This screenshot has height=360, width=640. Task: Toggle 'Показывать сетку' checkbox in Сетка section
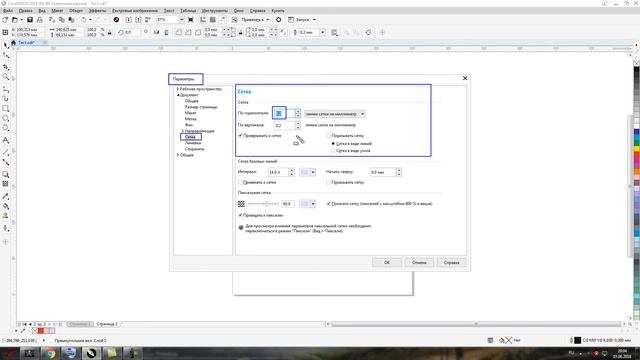click(x=329, y=136)
